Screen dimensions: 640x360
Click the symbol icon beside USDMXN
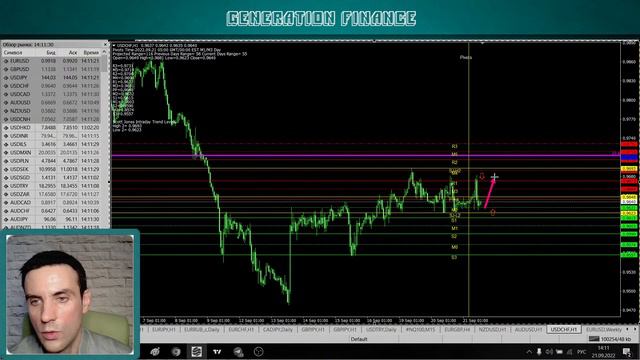(6, 153)
